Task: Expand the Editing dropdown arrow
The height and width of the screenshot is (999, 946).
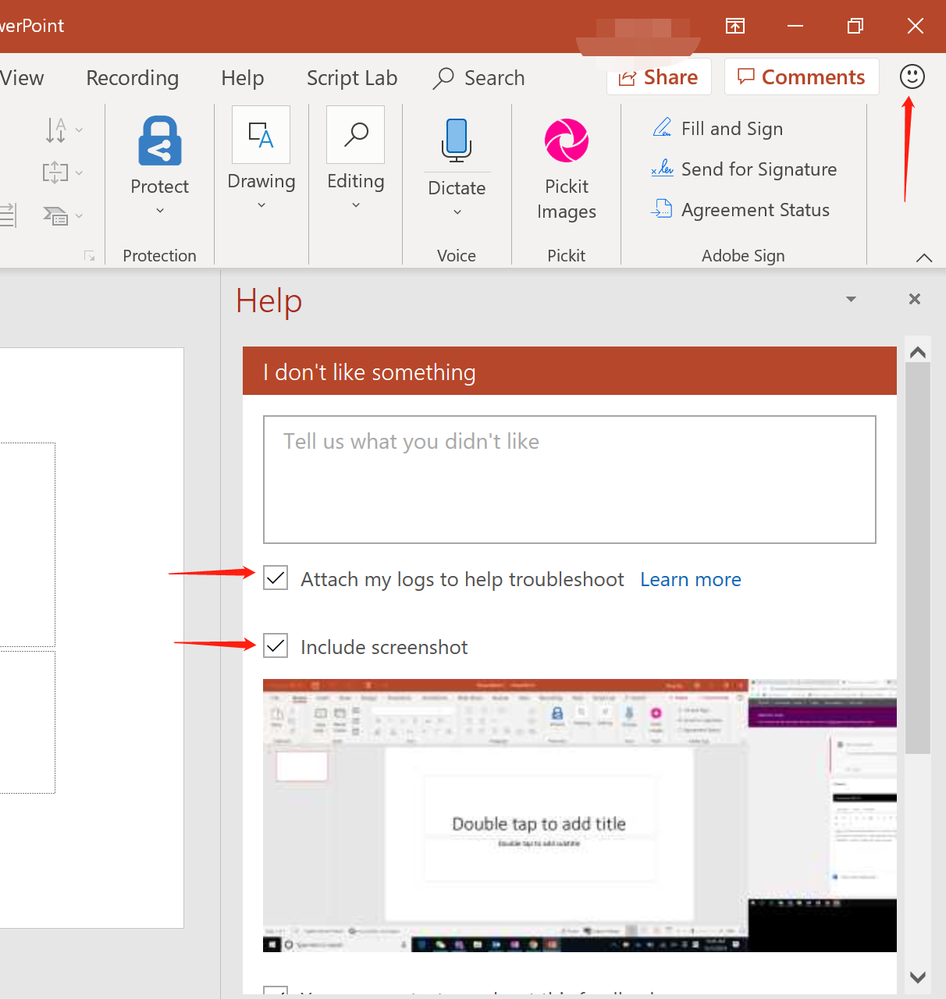Action: click(355, 205)
